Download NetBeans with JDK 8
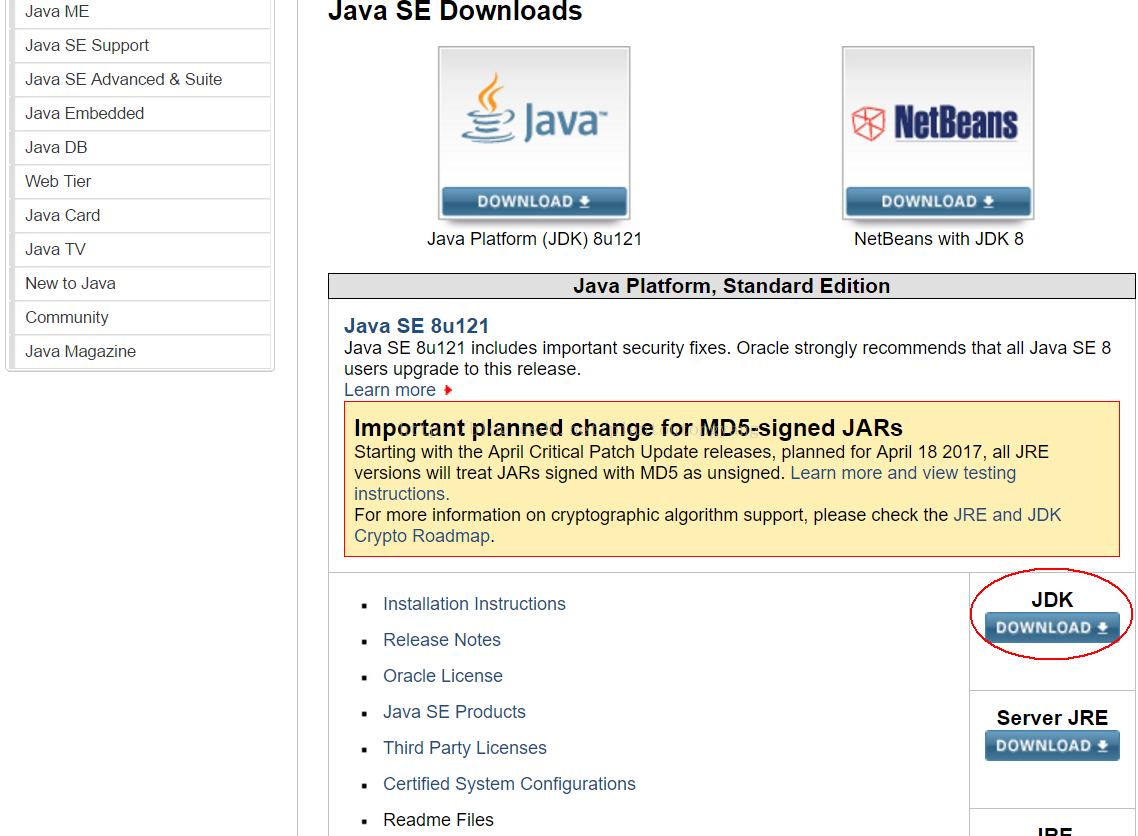Screen dimensions: 1138x836 click(x=938, y=202)
